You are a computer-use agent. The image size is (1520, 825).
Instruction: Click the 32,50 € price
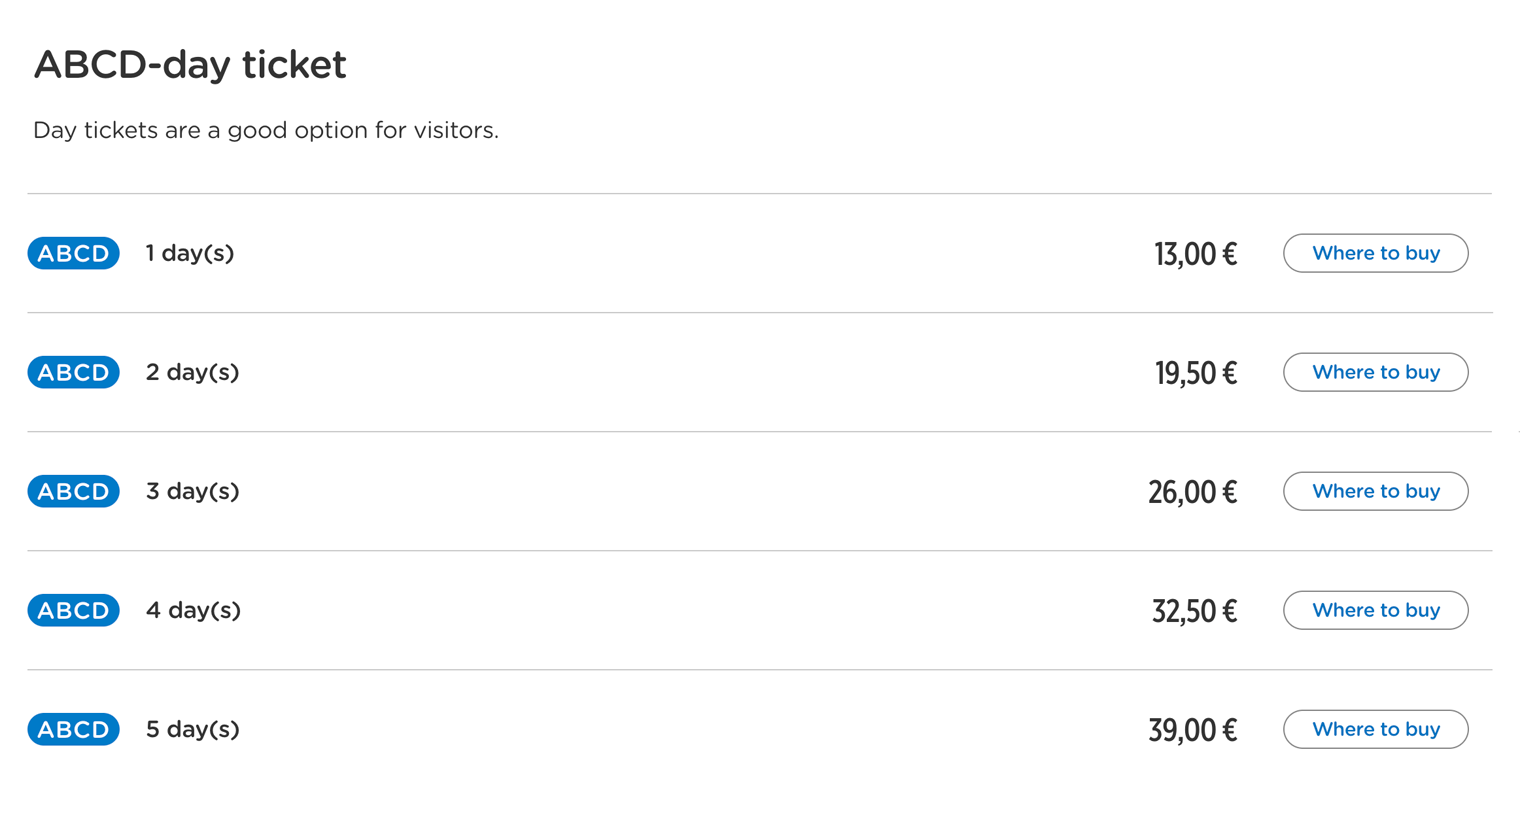tap(1194, 611)
